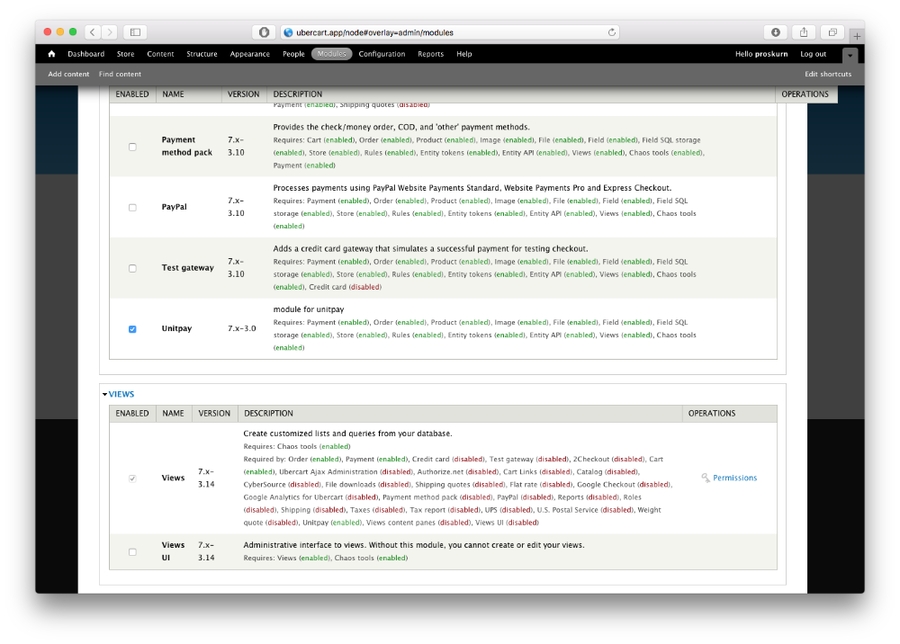Enable the Payment method pack module

point(132,147)
